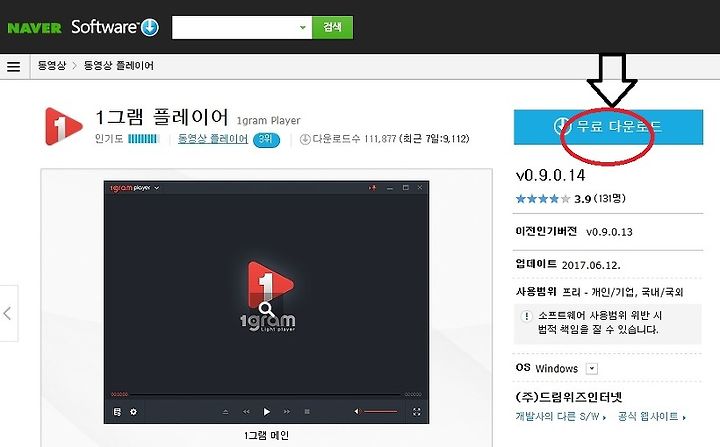Open settings gear in the player screenshot
The width and height of the screenshot is (720, 447).
(x=134, y=412)
